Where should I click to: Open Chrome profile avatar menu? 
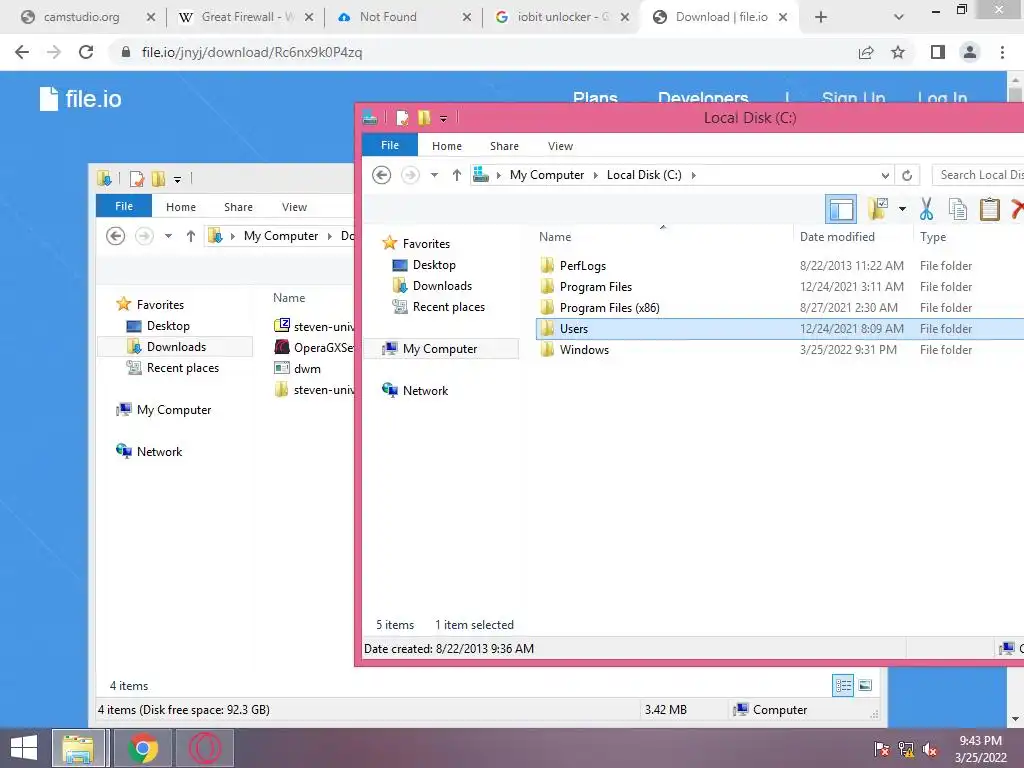click(970, 52)
